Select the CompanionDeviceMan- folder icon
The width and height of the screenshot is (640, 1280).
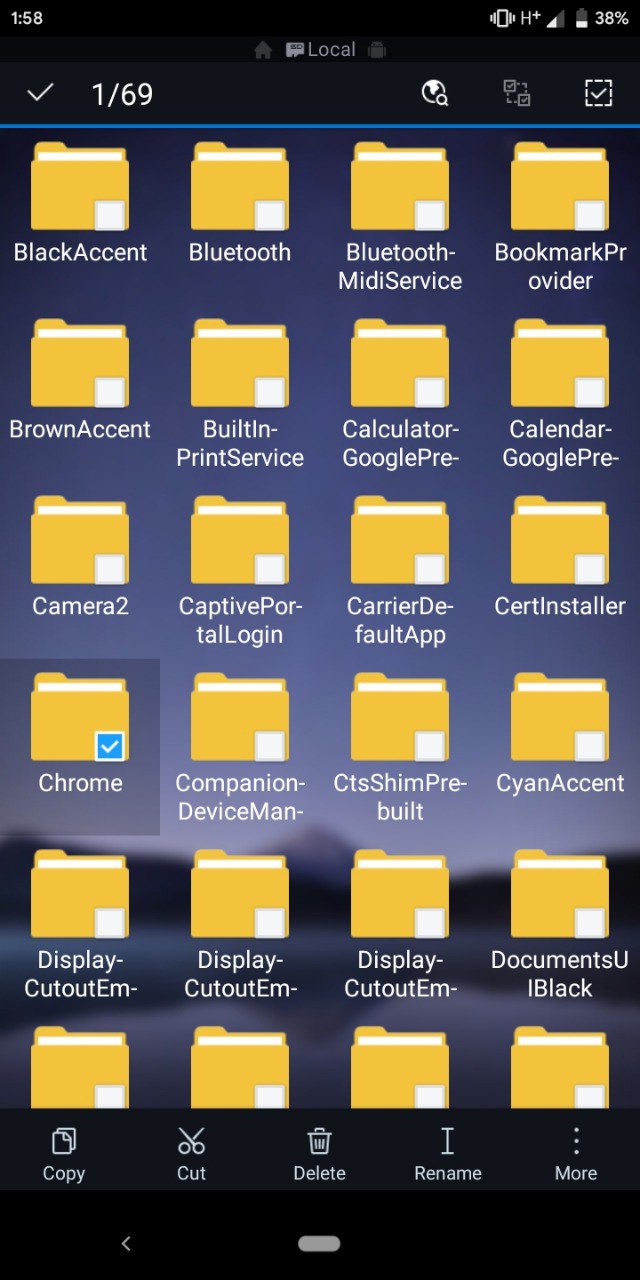pos(240,717)
